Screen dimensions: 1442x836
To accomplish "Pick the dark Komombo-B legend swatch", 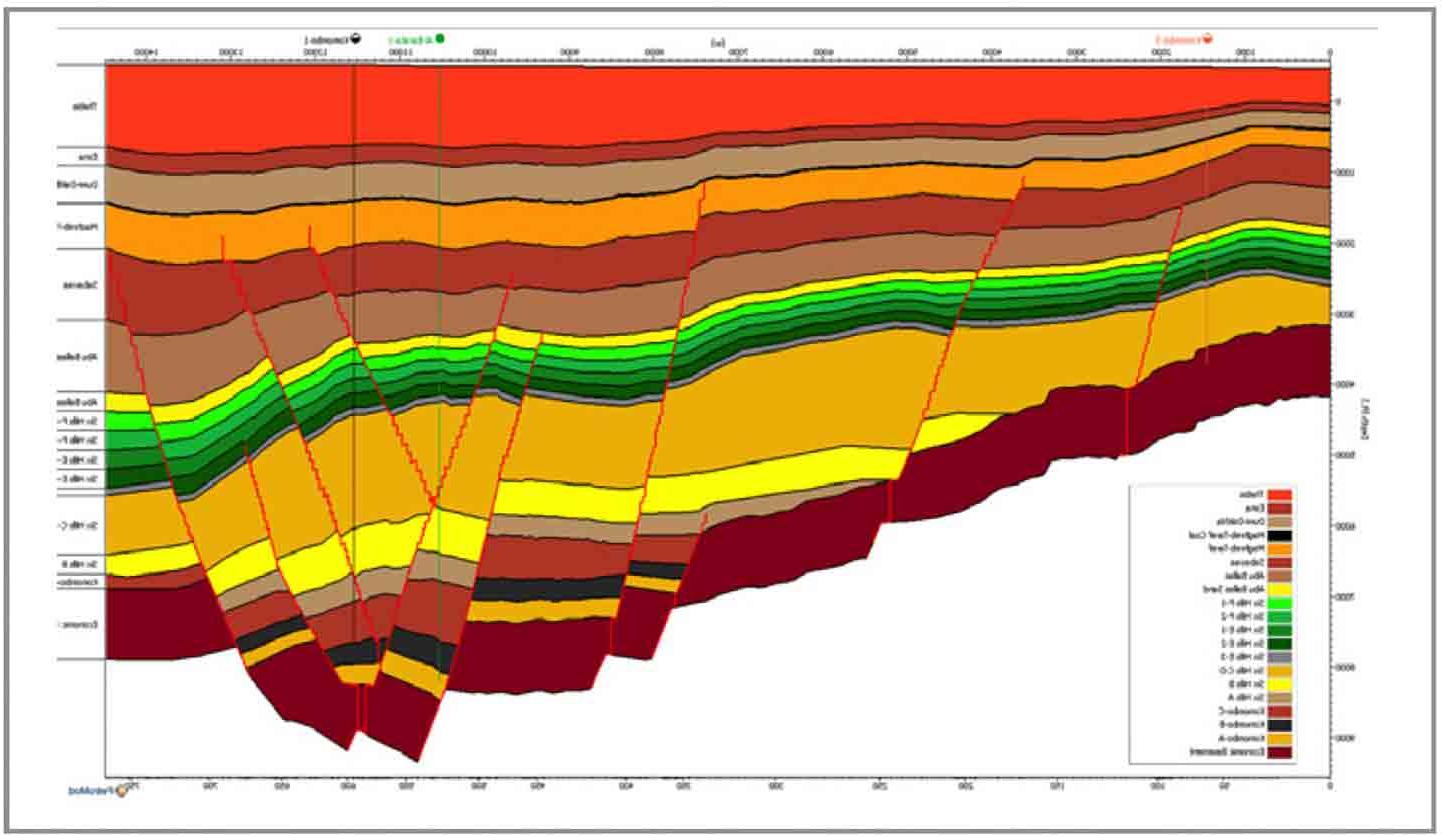I will [1279, 724].
